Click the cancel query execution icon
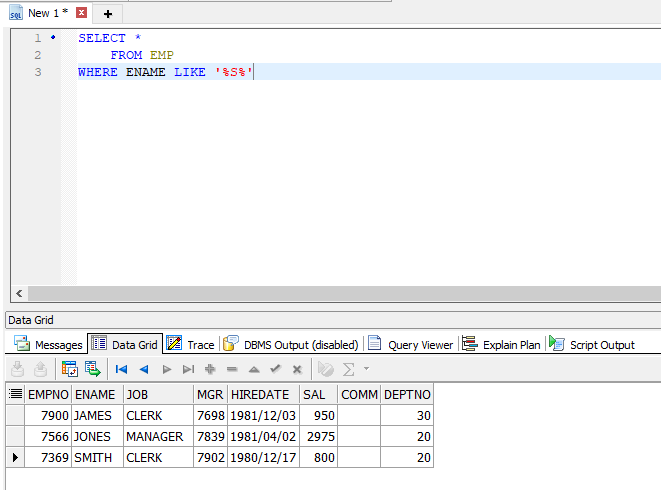 (x=325, y=369)
